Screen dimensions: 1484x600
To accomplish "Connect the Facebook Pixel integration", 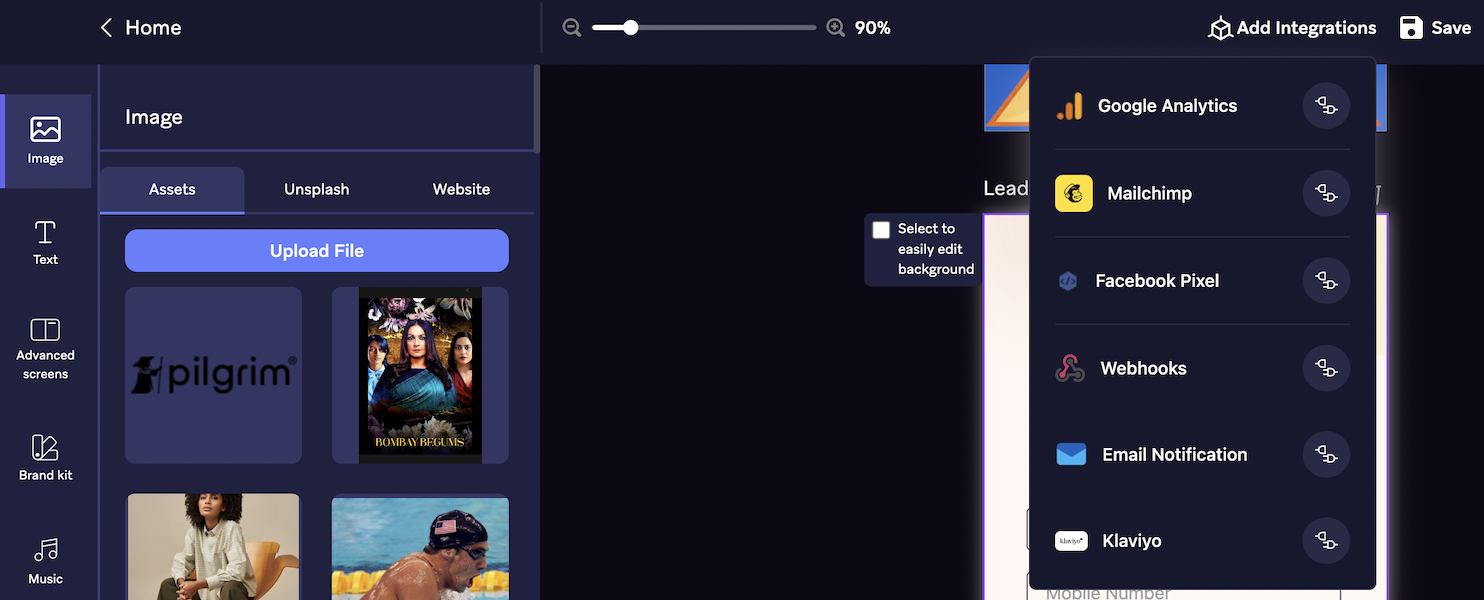I will pyautogui.click(x=1326, y=281).
